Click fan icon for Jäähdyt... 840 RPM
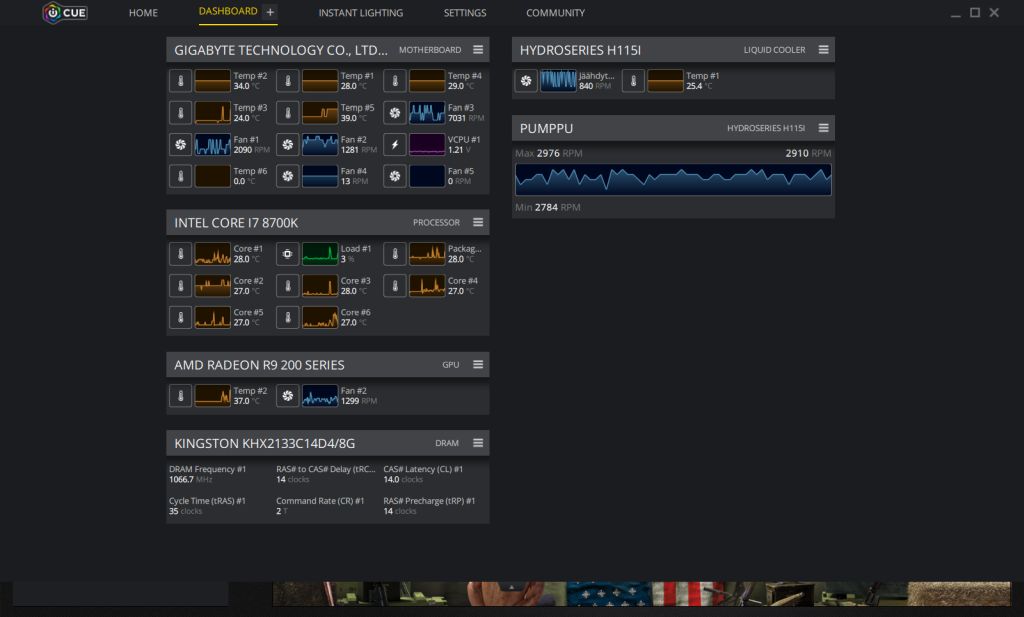Viewport: 1024px width, 617px height. point(526,81)
